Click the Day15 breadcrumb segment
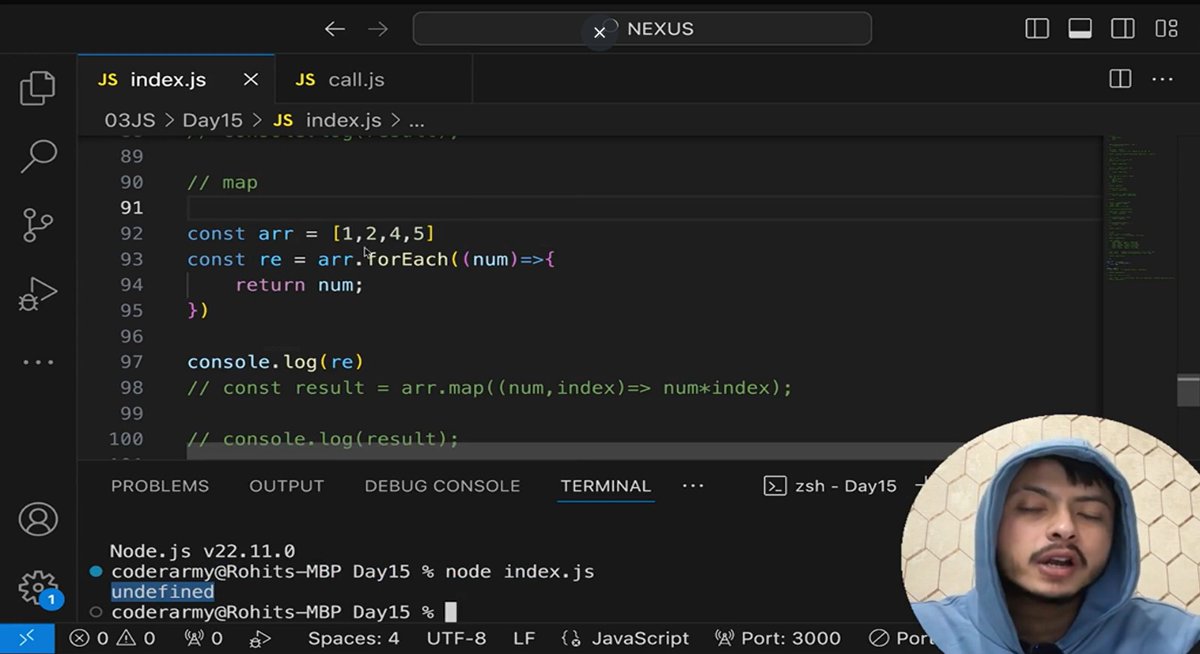This screenshot has width=1200, height=654. coord(213,120)
